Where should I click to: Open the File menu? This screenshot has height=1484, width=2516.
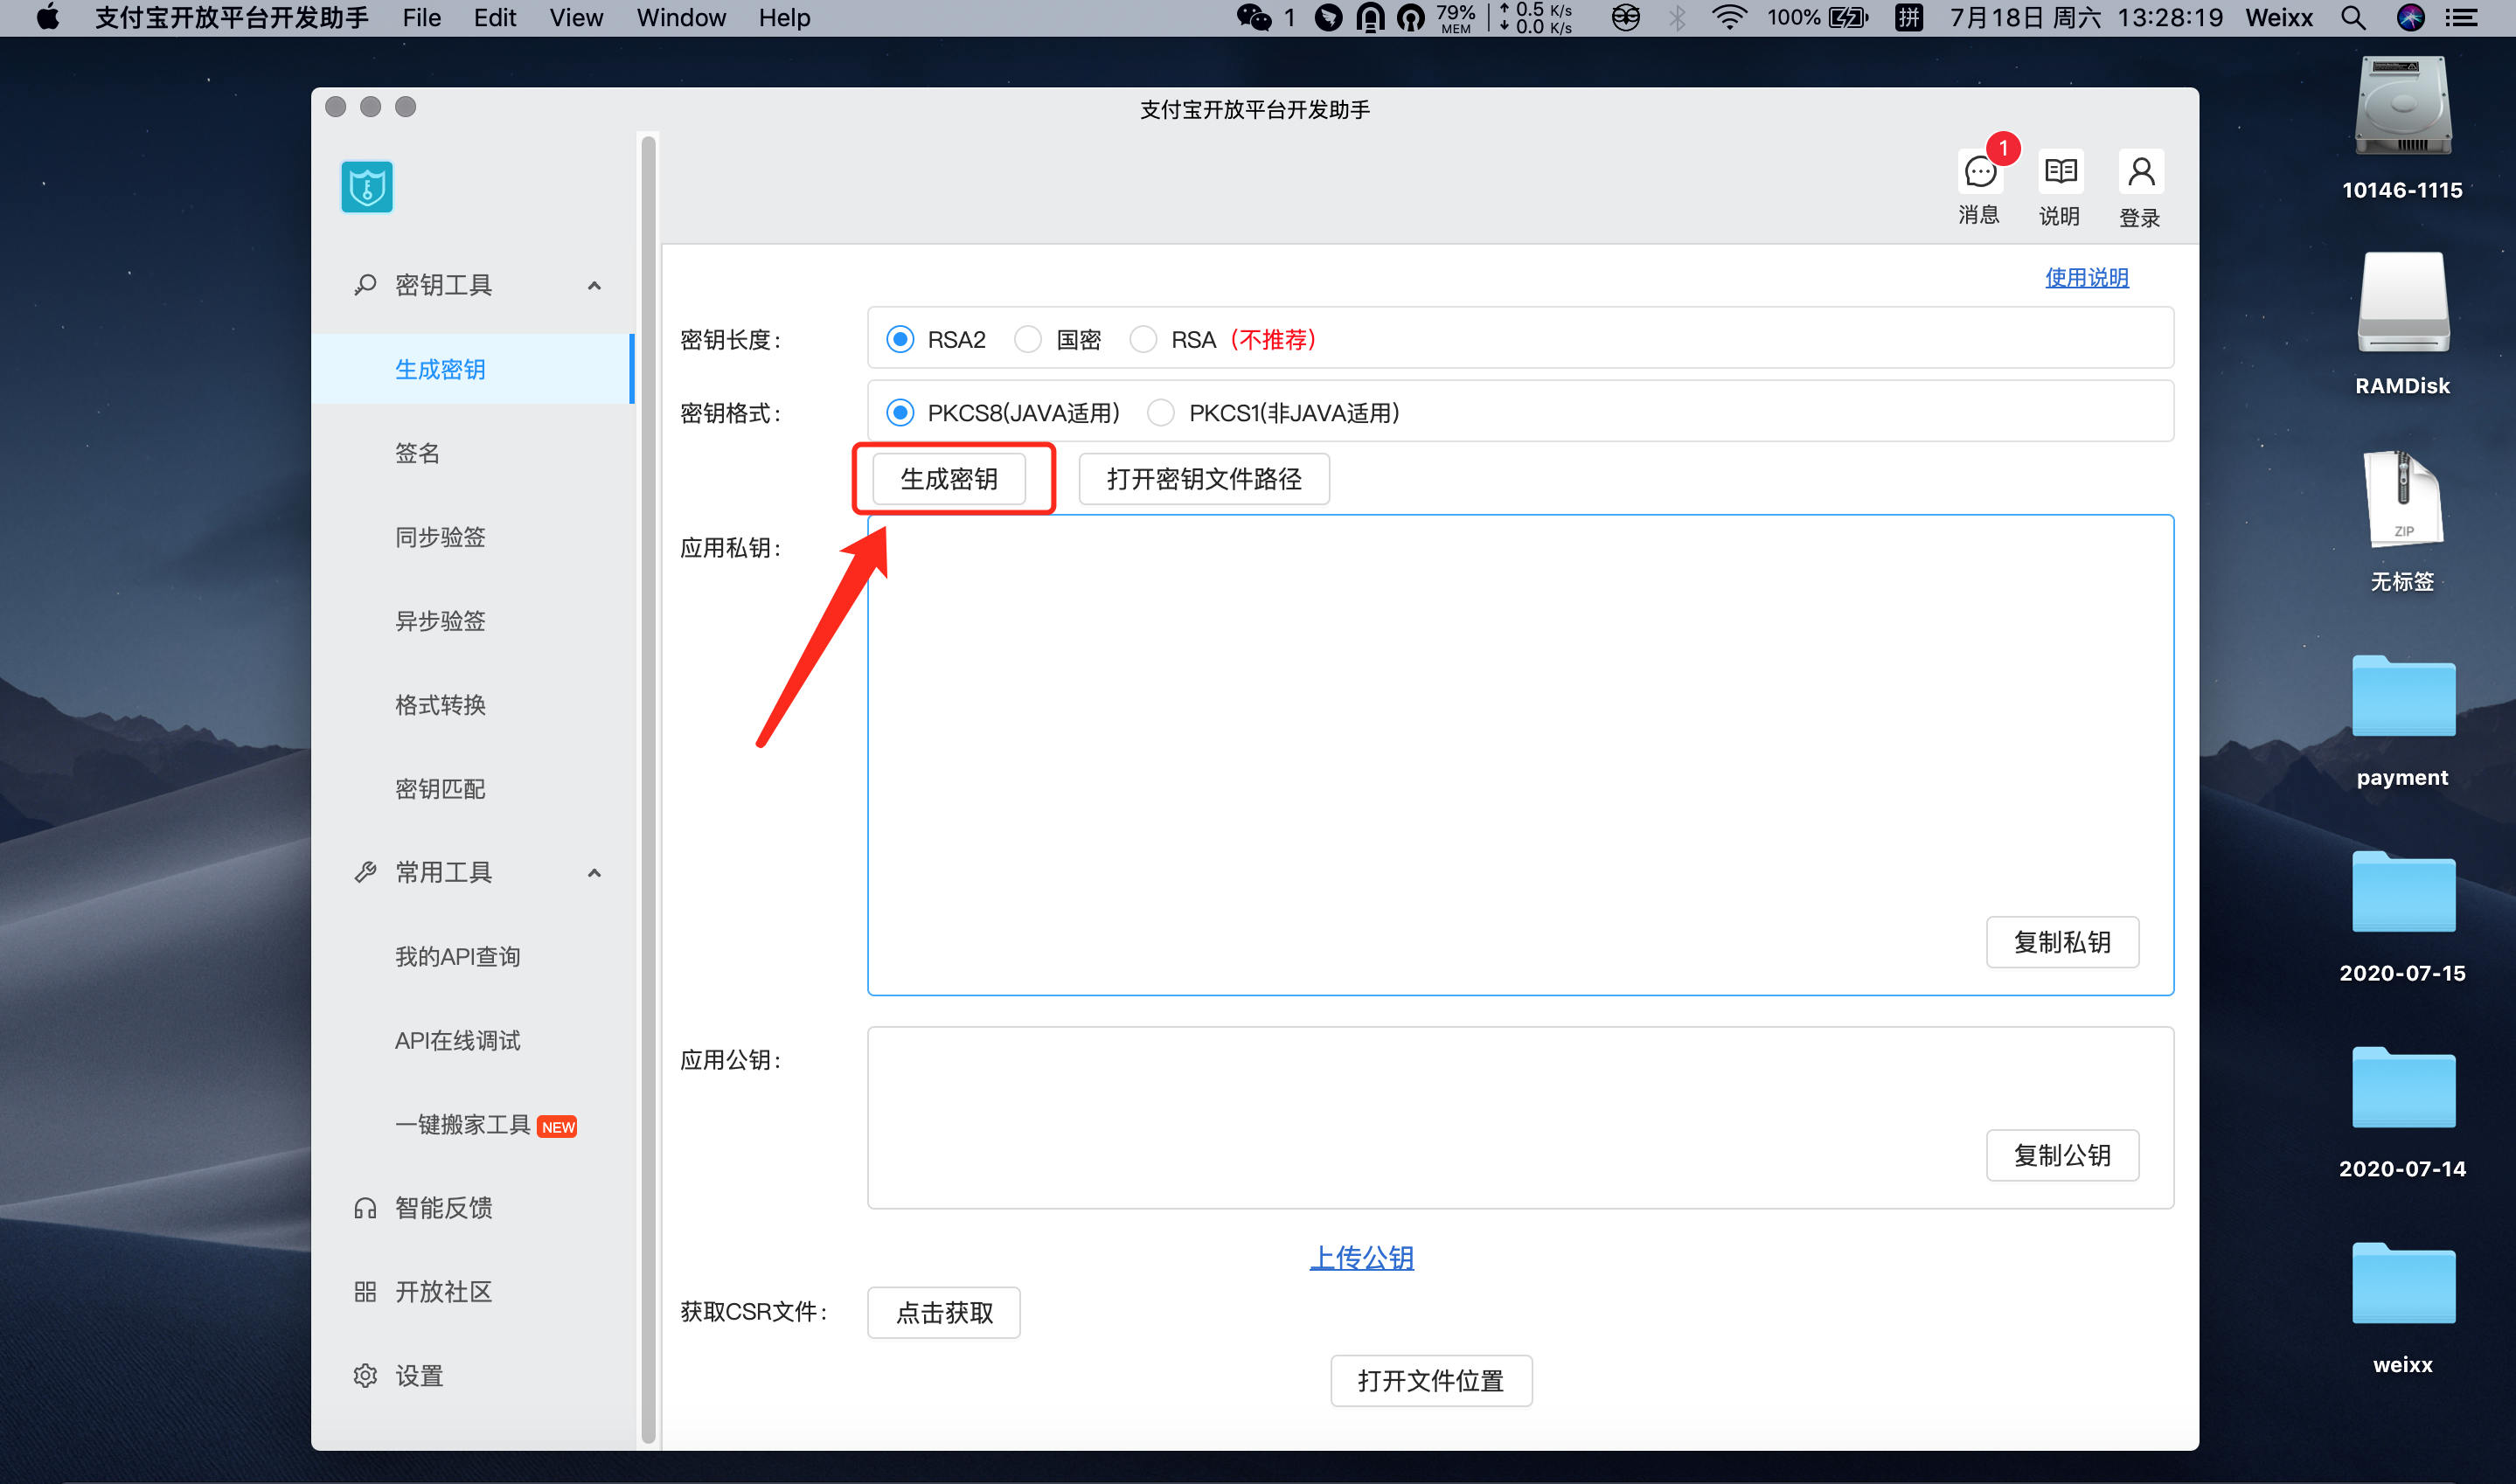[x=422, y=17]
